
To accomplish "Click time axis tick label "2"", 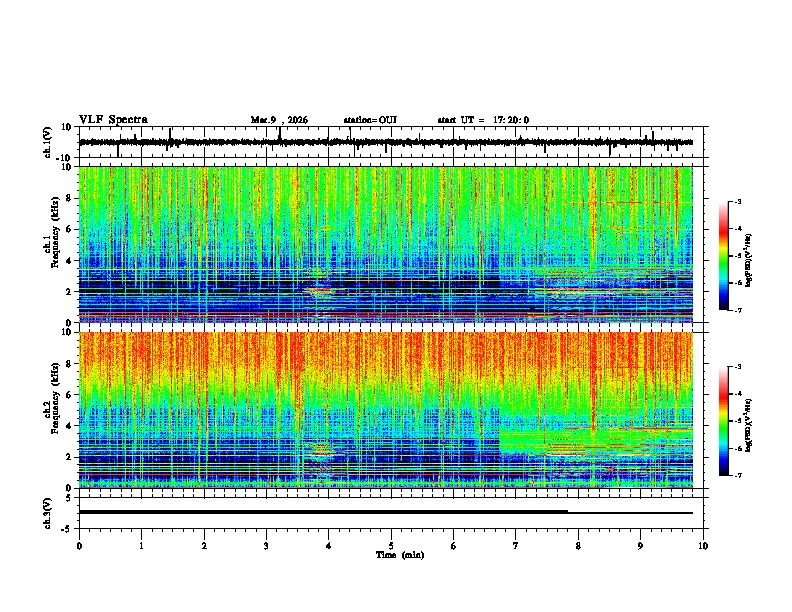I will coord(204,546).
